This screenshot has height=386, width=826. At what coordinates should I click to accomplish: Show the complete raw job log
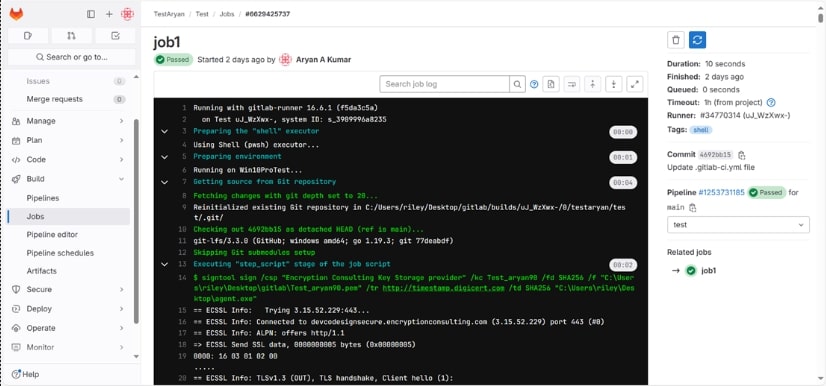point(550,84)
